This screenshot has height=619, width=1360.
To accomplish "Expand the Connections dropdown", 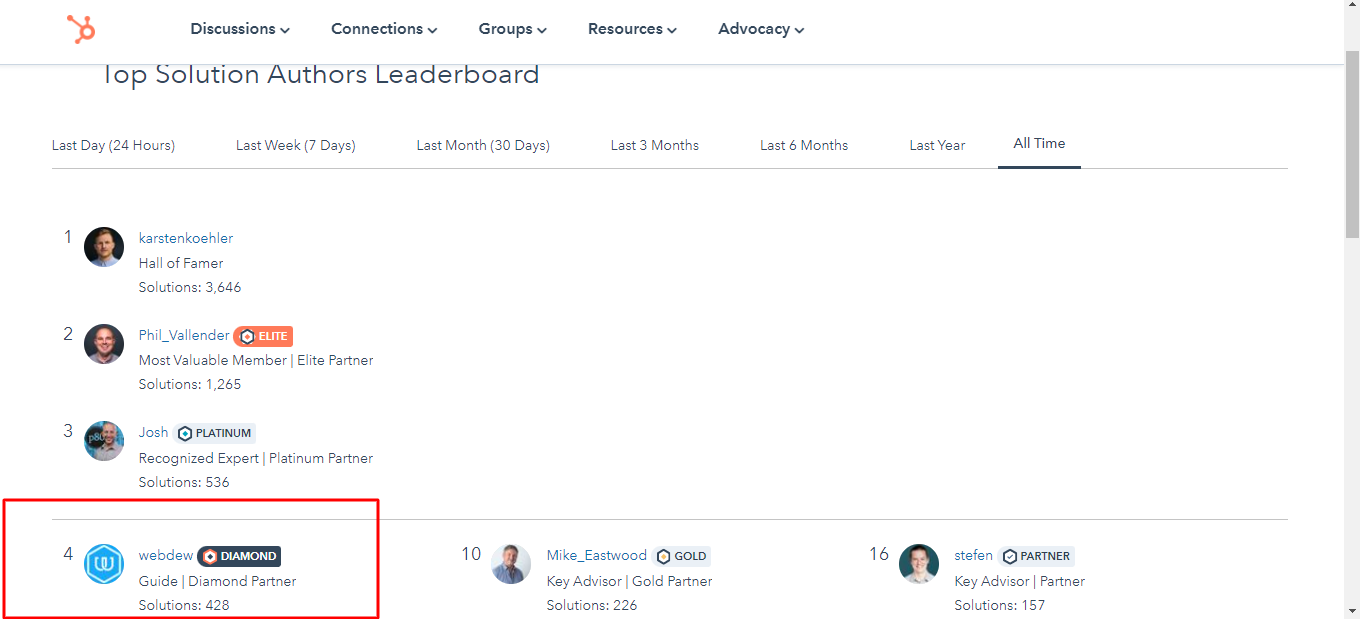I will (384, 29).
